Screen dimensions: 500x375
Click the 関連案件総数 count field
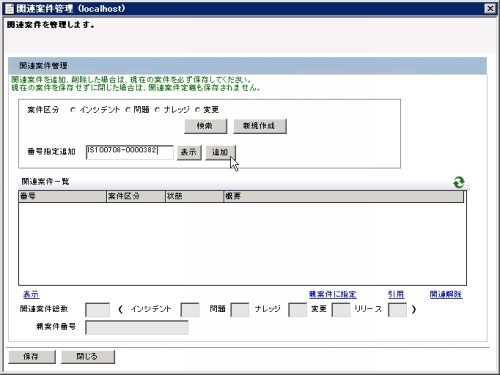(98, 310)
